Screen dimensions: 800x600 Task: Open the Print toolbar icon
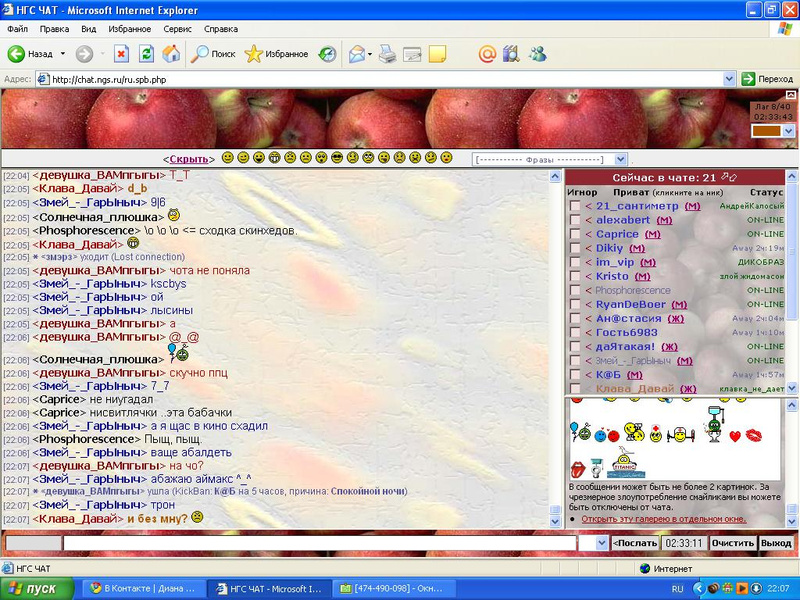[387, 54]
